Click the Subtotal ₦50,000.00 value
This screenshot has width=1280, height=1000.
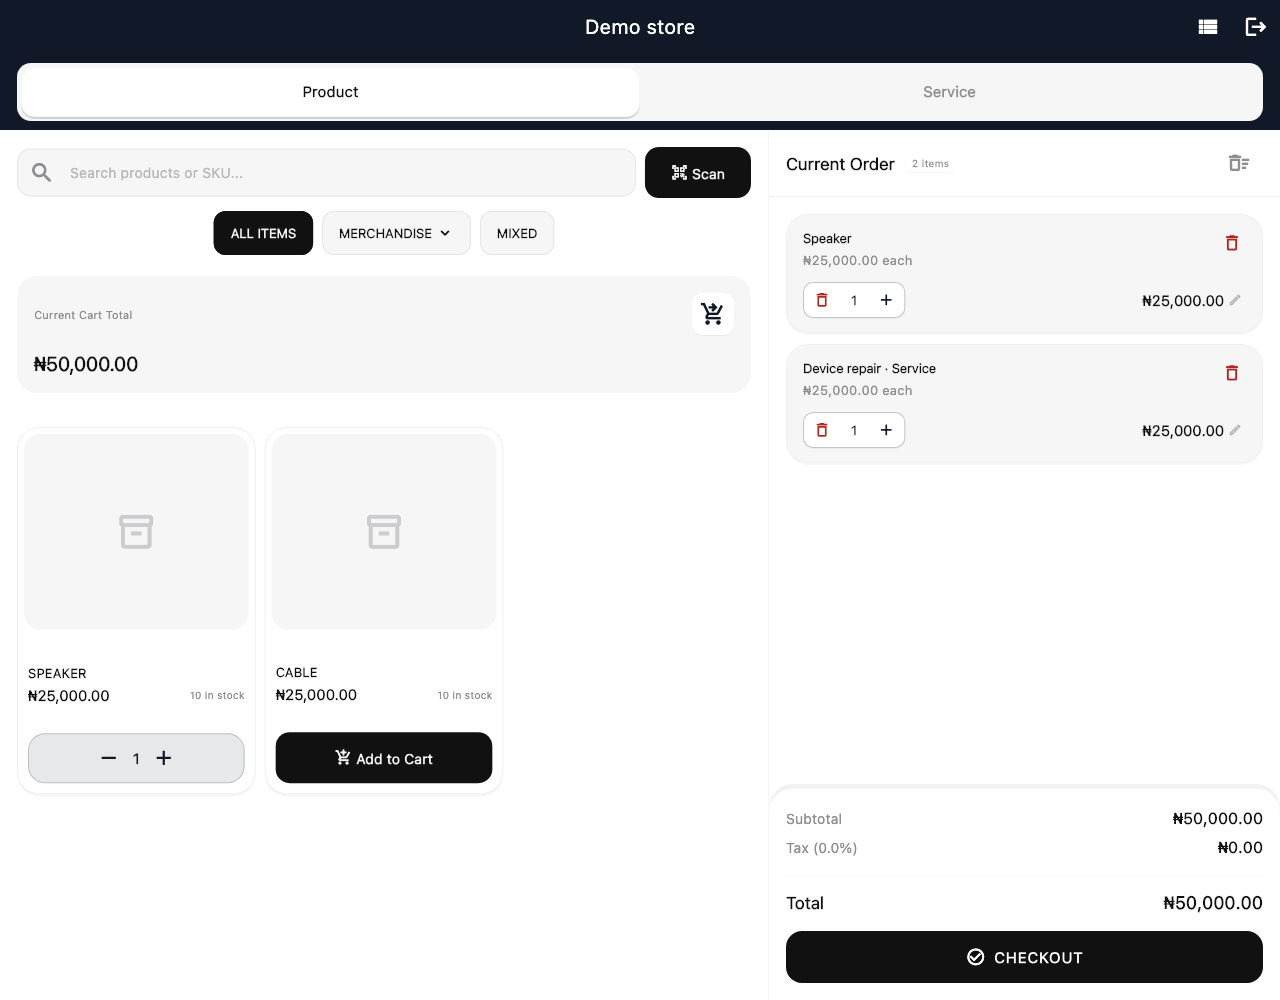coord(1218,819)
